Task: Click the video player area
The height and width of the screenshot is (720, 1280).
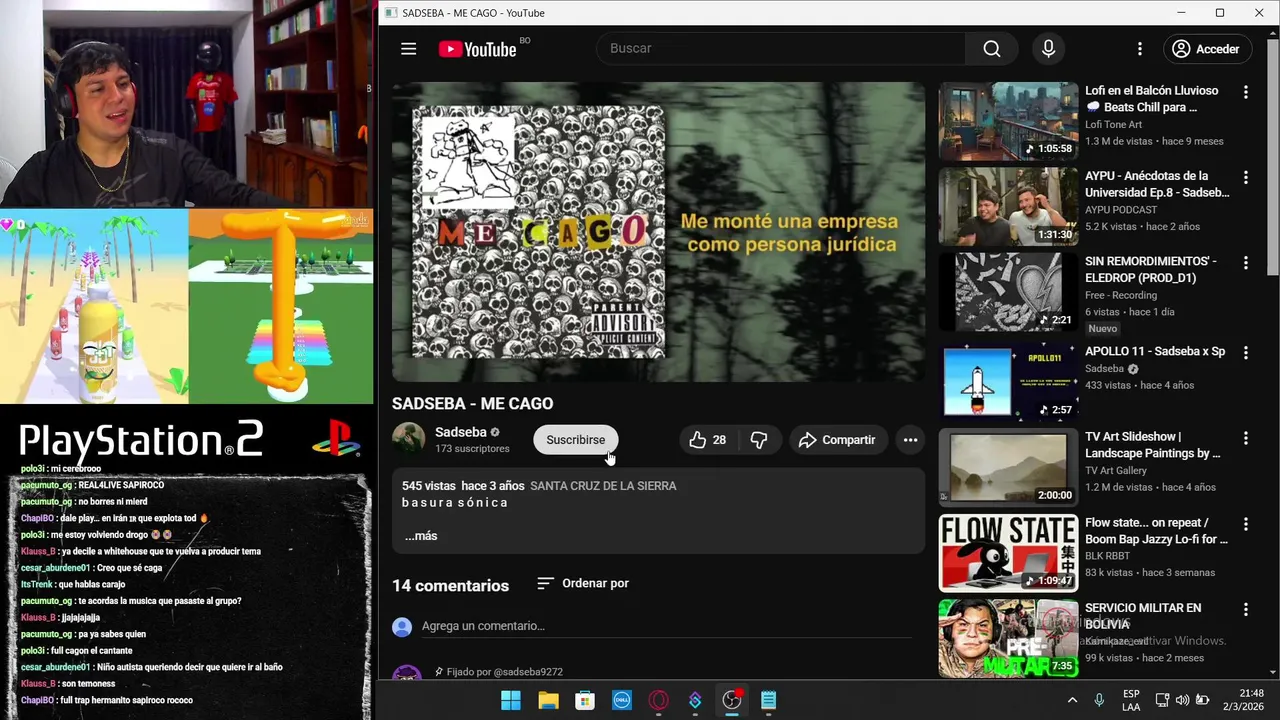Action: click(658, 232)
